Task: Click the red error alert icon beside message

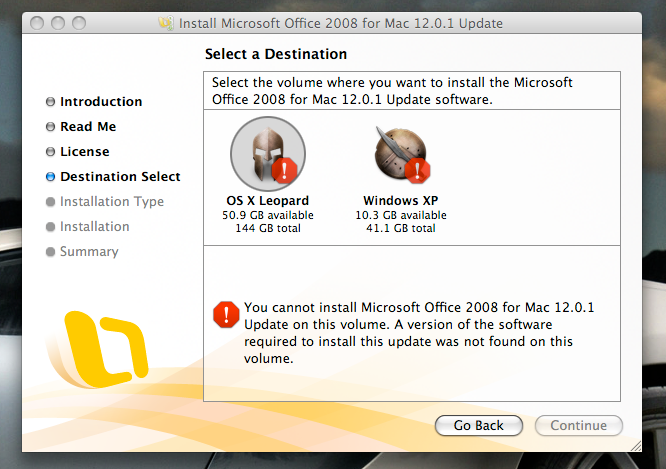Action: (x=226, y=315)
